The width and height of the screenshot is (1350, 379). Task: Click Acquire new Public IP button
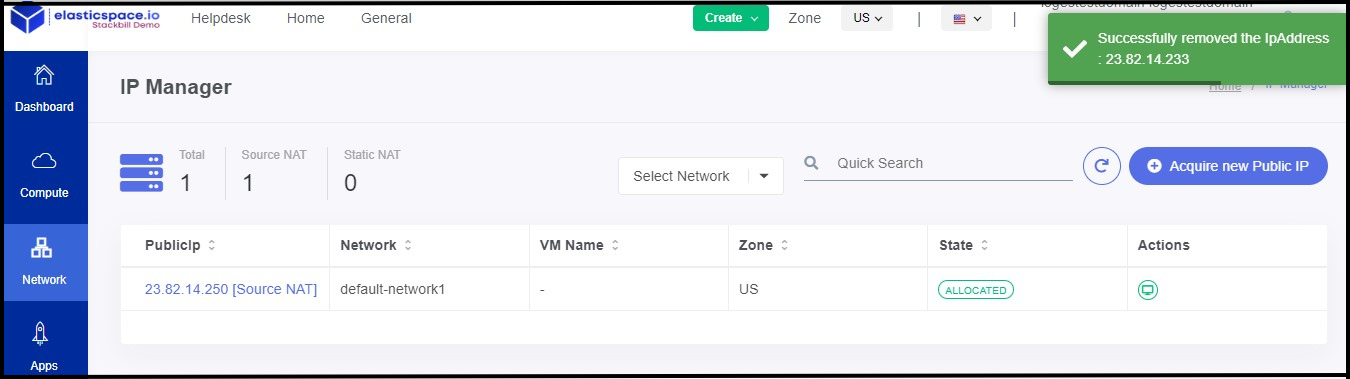coord(1228,166)
